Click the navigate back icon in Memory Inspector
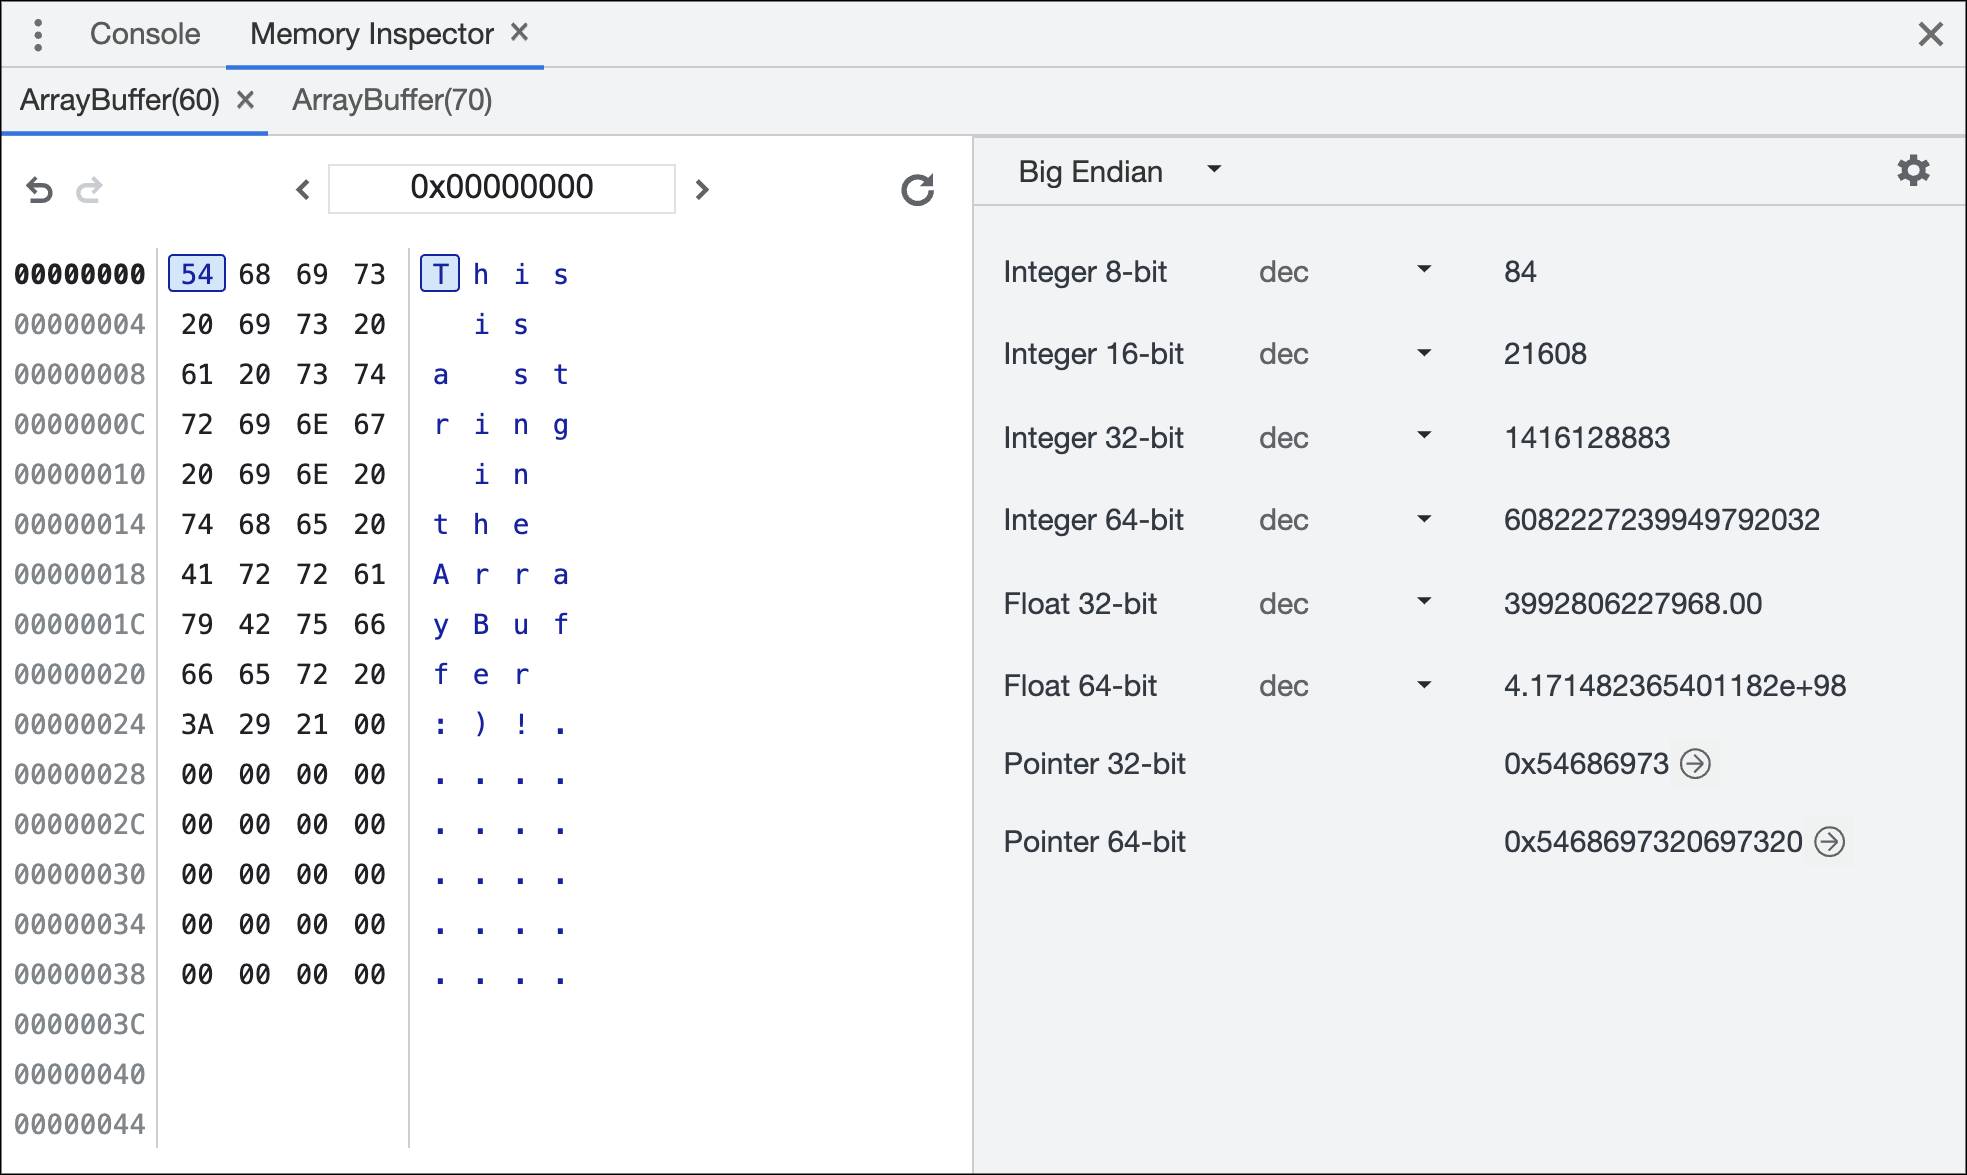Image resolution: width=1967 pixels, height=1175 pixels. point(39,189)
